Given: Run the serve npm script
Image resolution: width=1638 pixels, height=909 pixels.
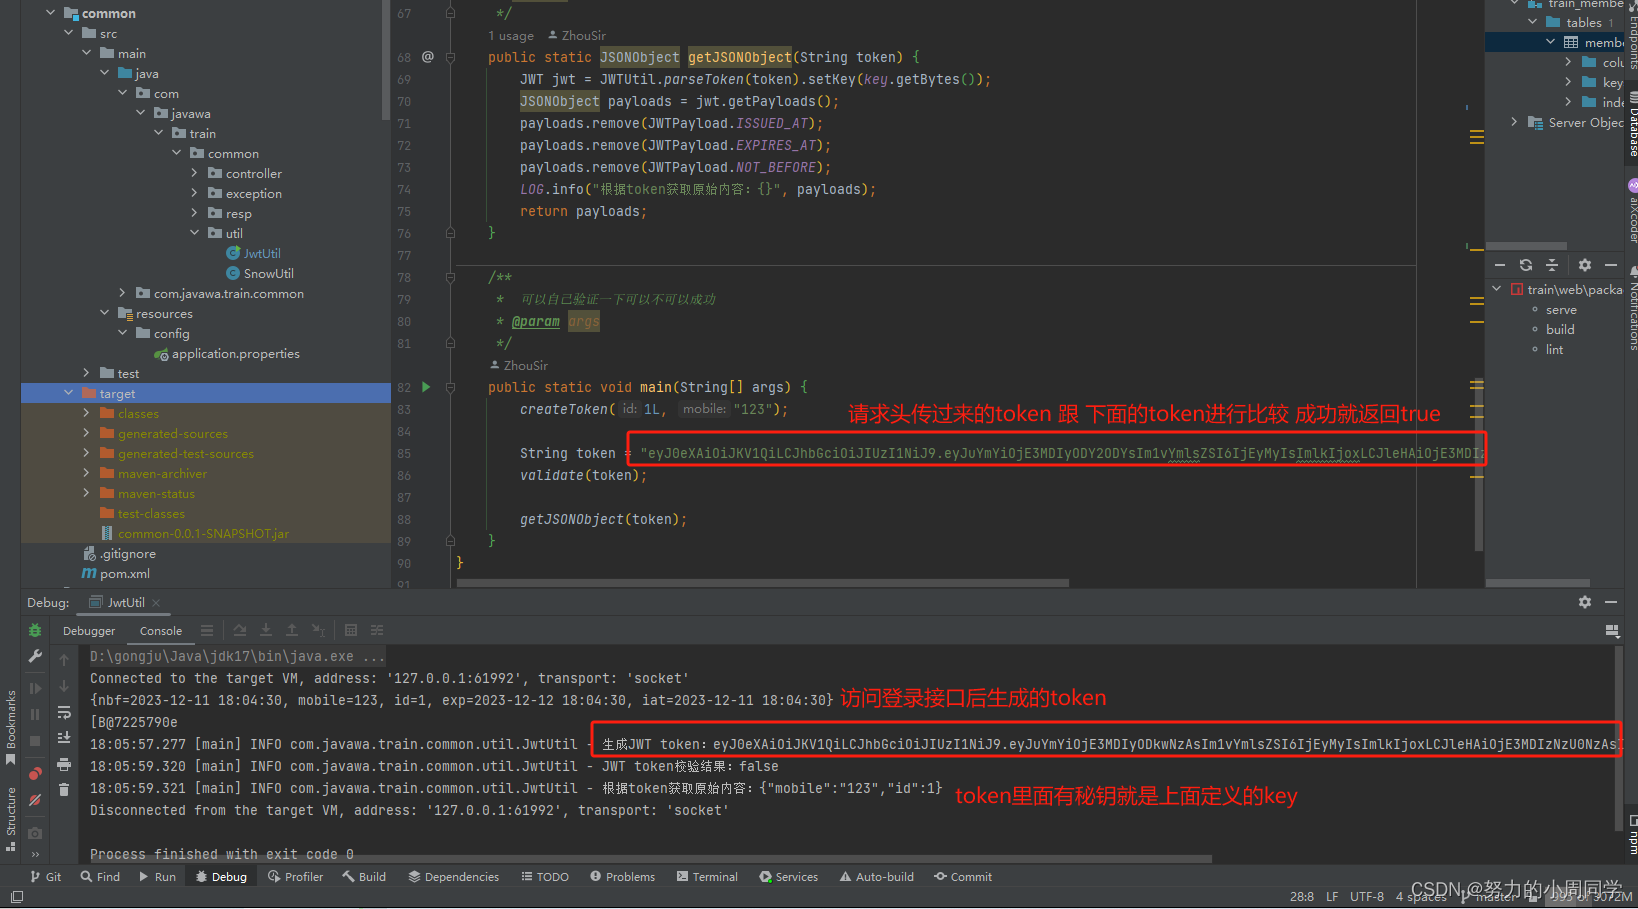Looking at the screenshot, I should pos(1561,309).
